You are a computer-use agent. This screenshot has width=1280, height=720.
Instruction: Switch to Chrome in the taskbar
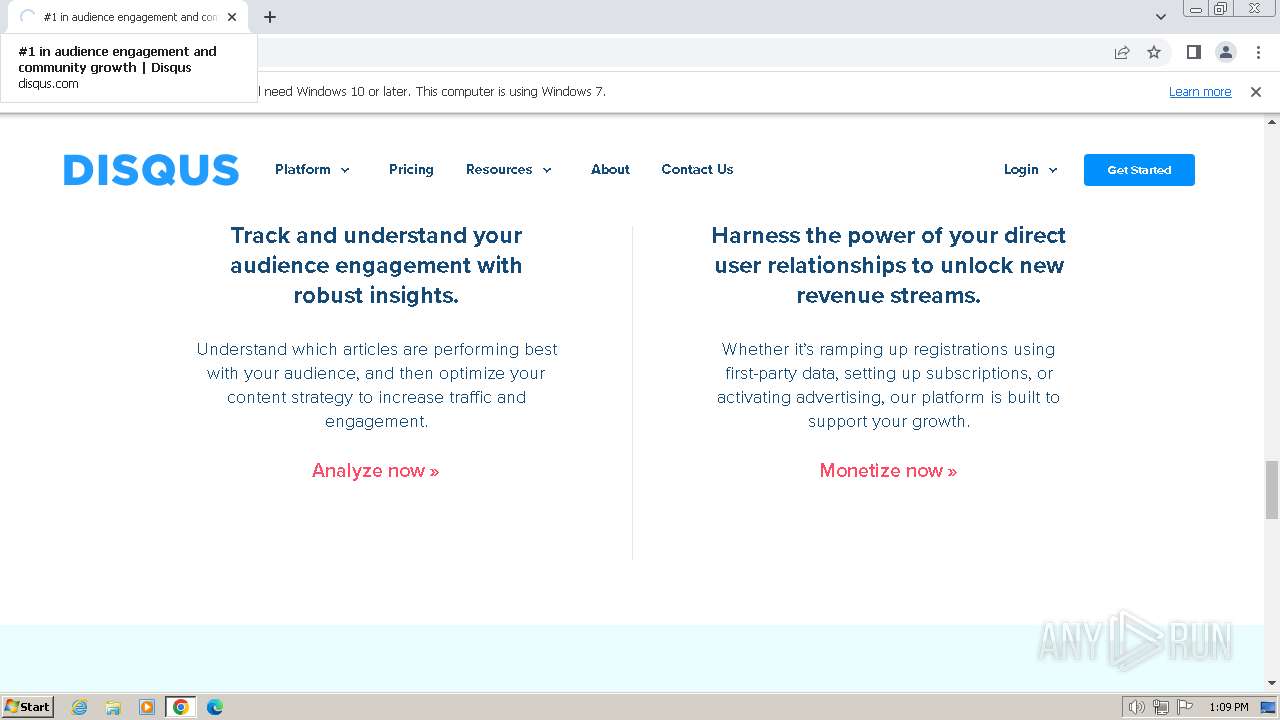[x=181, y=707]
